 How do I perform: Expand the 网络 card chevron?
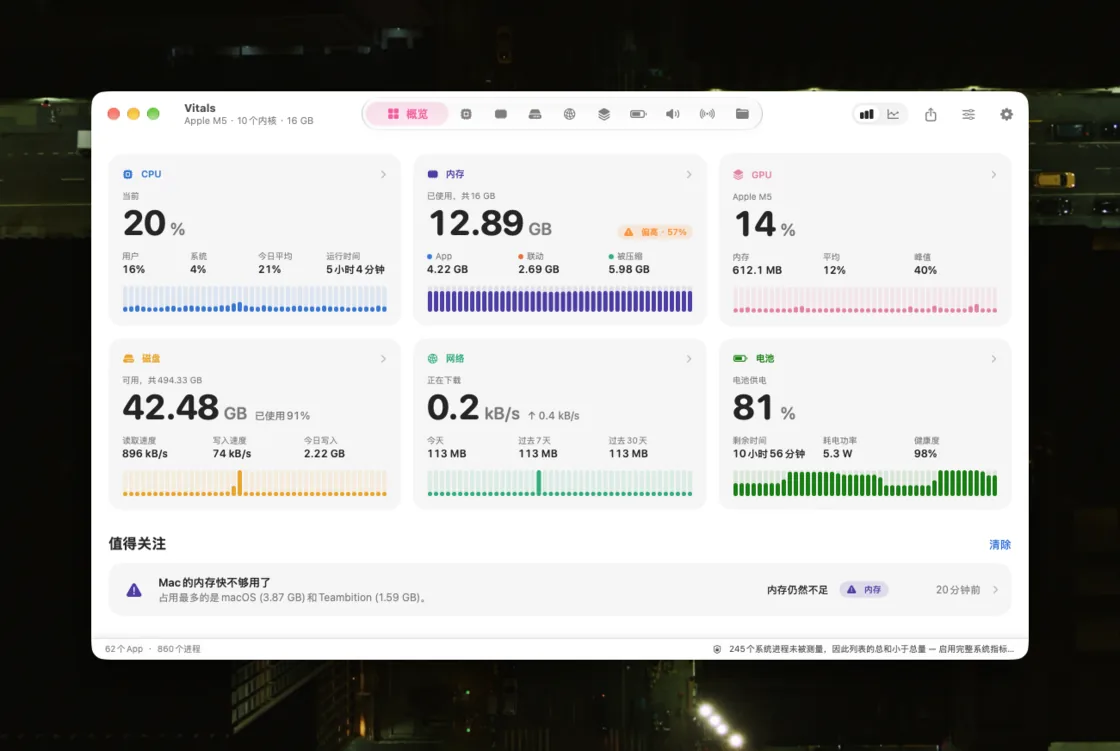[x=689, y=359]
